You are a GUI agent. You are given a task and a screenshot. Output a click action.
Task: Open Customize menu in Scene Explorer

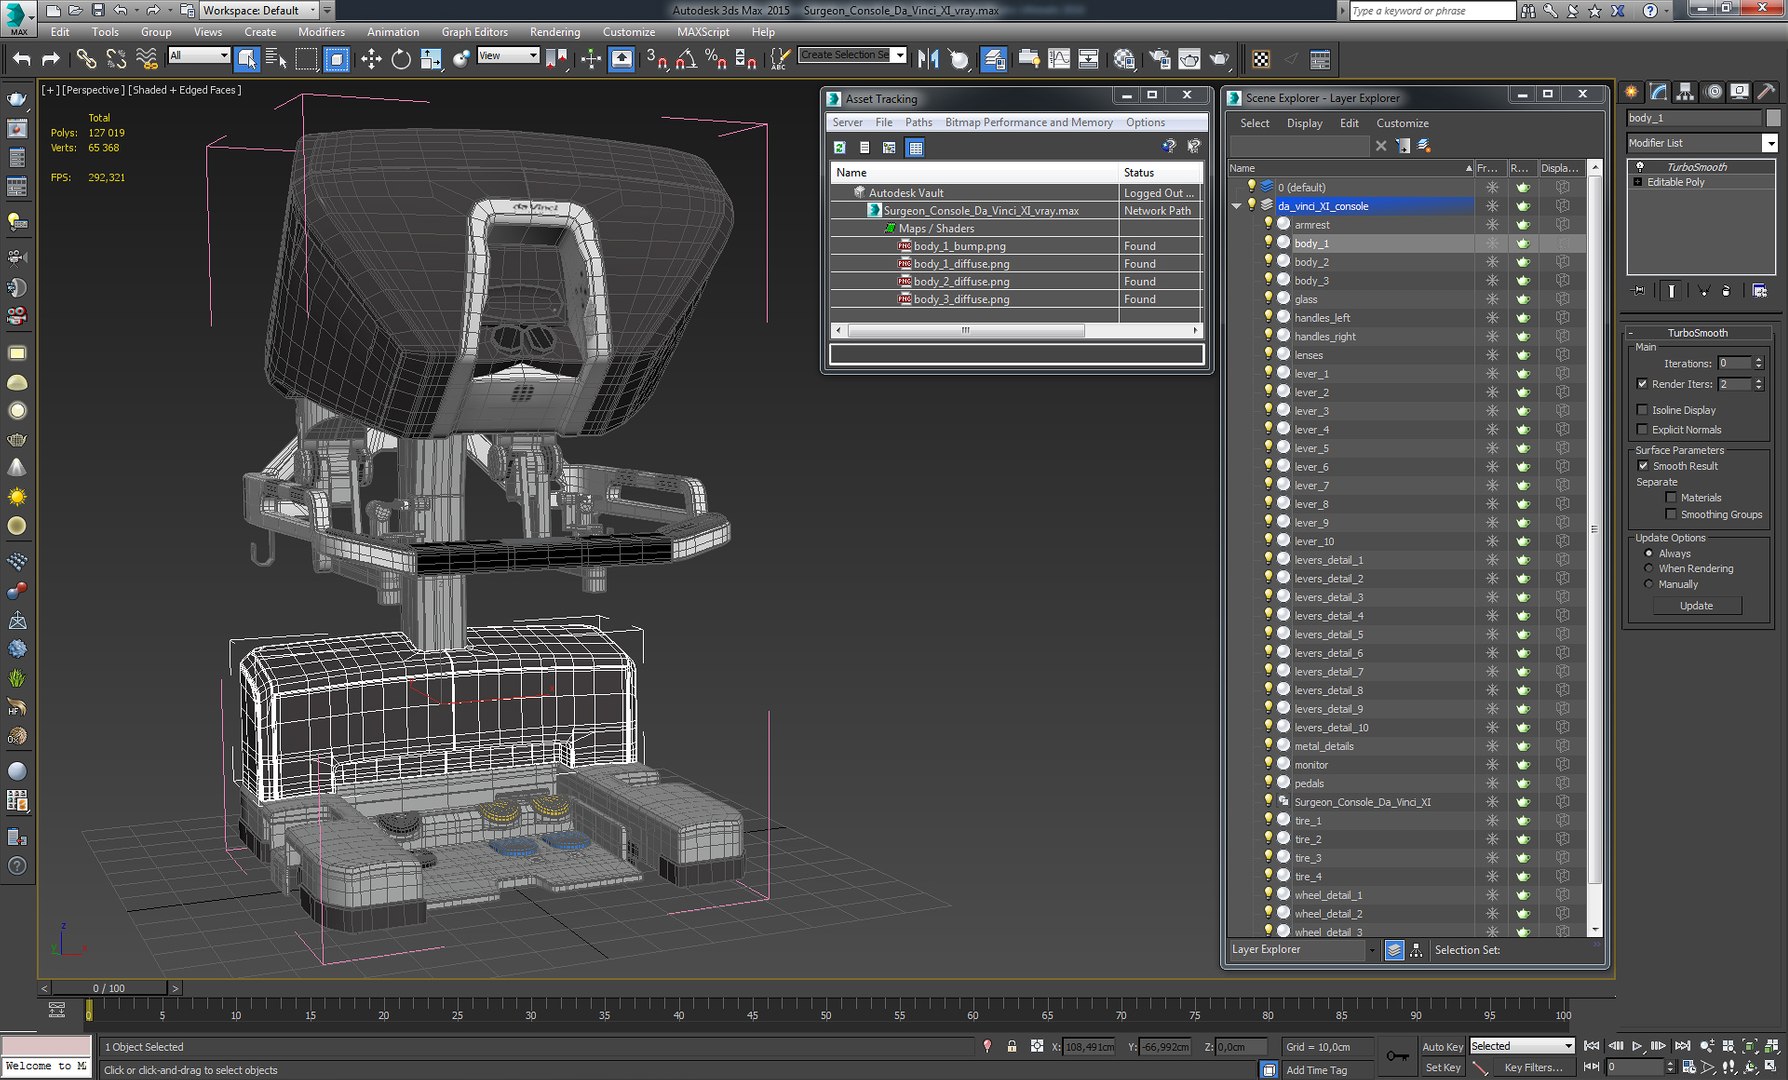[1402, 123]
